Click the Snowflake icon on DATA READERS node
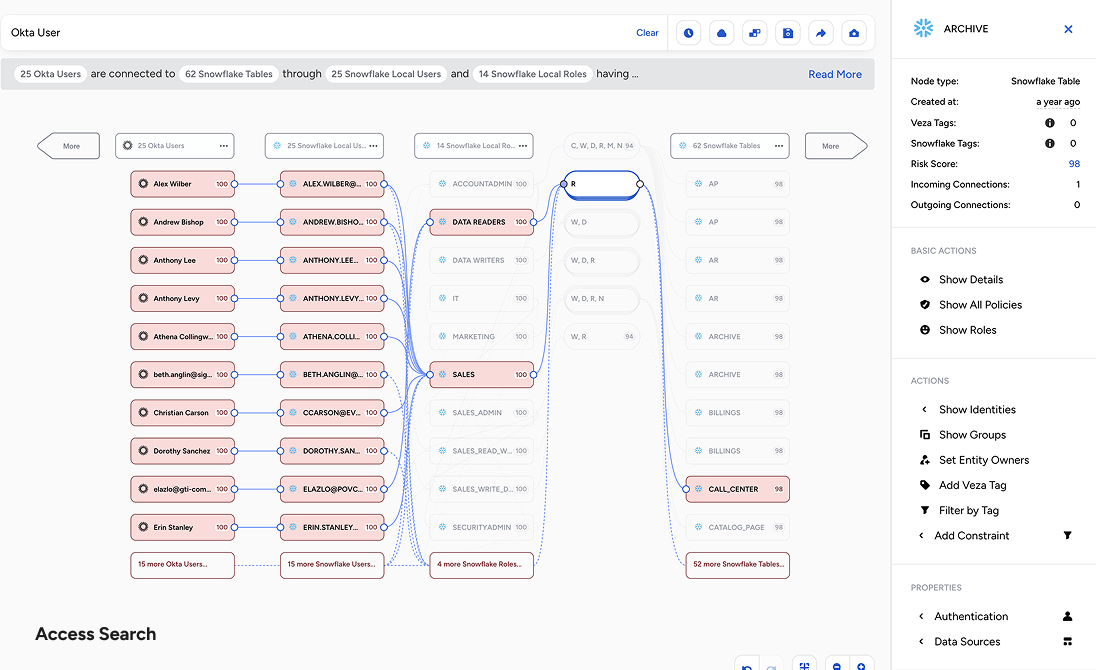 tap(442, 222)
